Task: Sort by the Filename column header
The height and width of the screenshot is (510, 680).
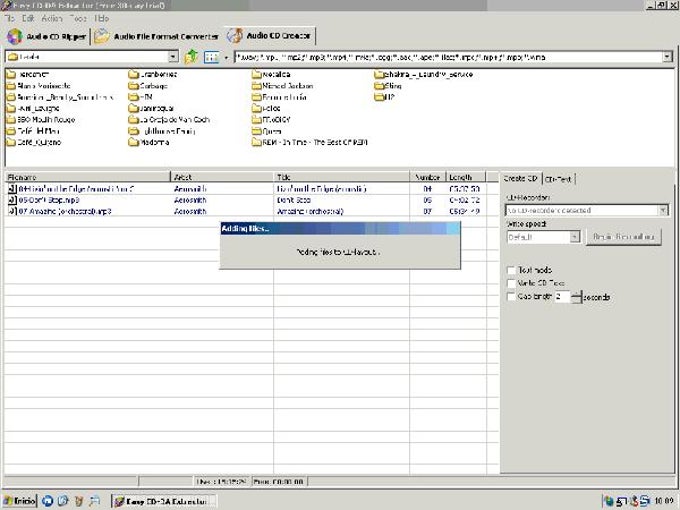Action: point(88,177)
